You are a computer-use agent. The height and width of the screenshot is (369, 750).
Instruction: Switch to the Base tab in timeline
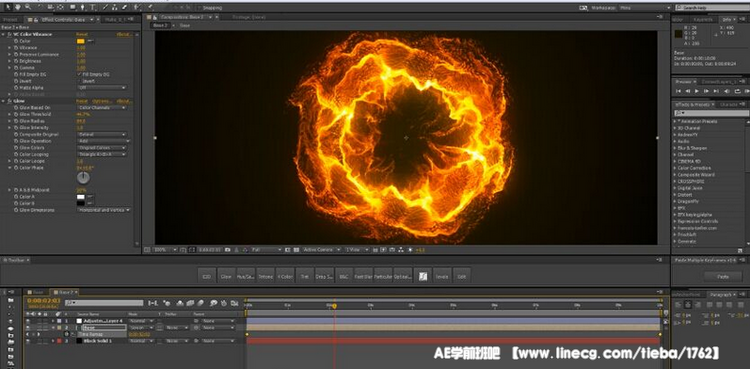tap(37, 291)
